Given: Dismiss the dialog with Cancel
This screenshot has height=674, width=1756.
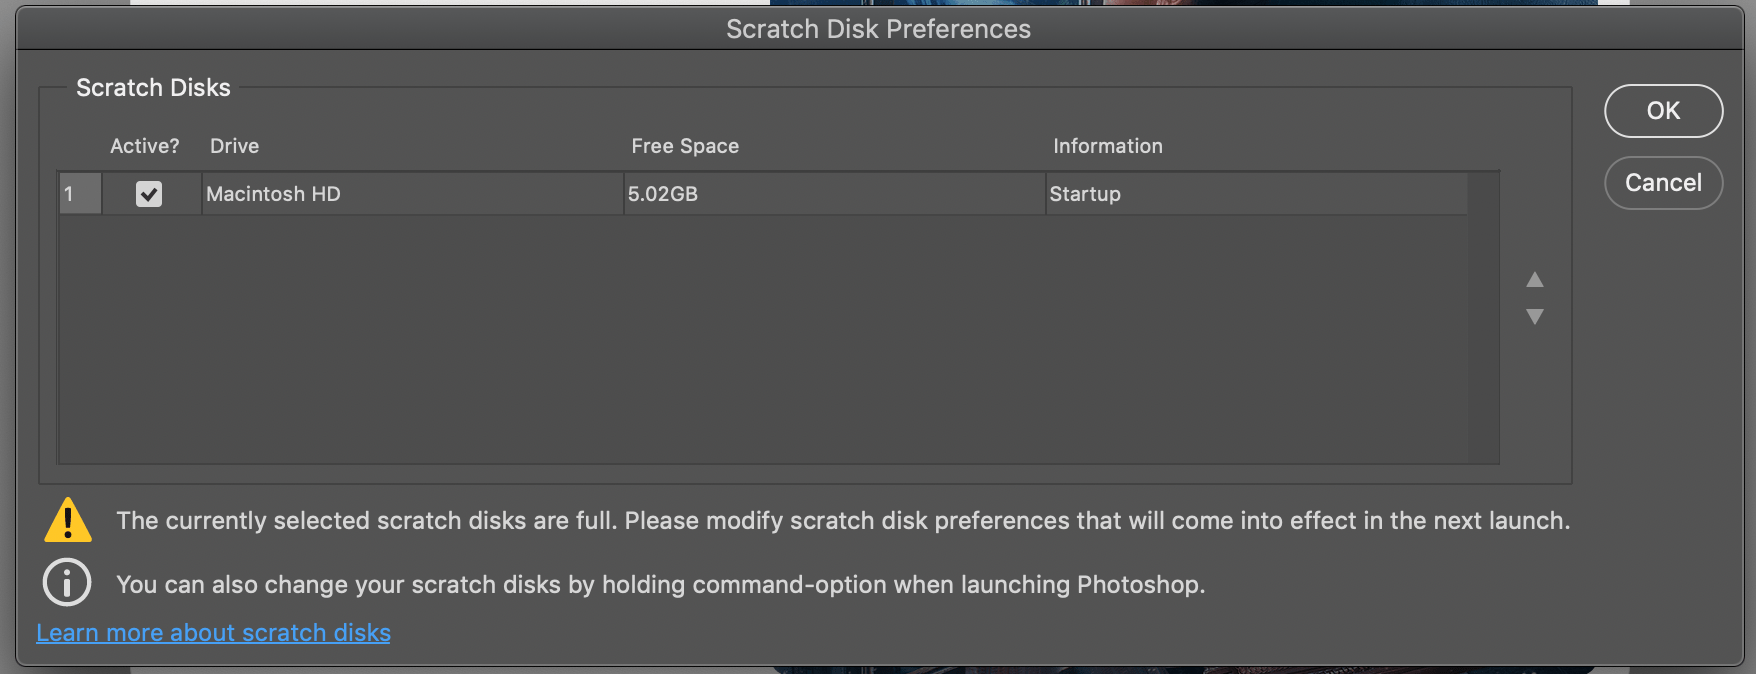Looking at the screenshot, I should (1663, 183).
